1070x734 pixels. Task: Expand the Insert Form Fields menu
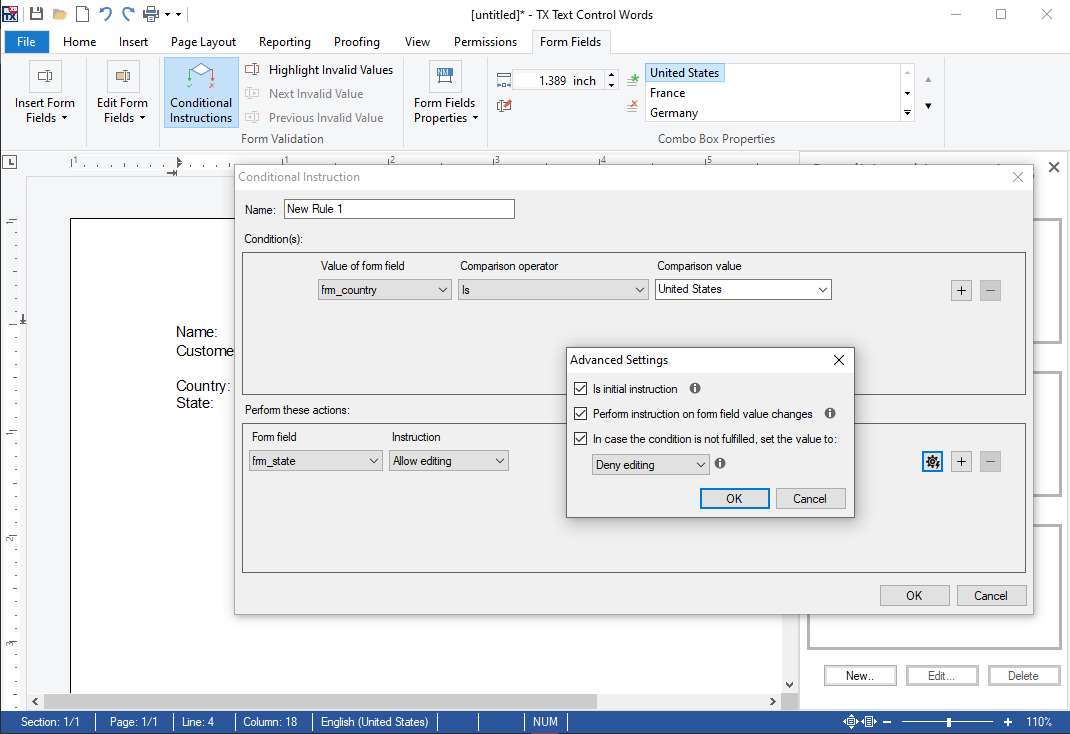(64, 118)
